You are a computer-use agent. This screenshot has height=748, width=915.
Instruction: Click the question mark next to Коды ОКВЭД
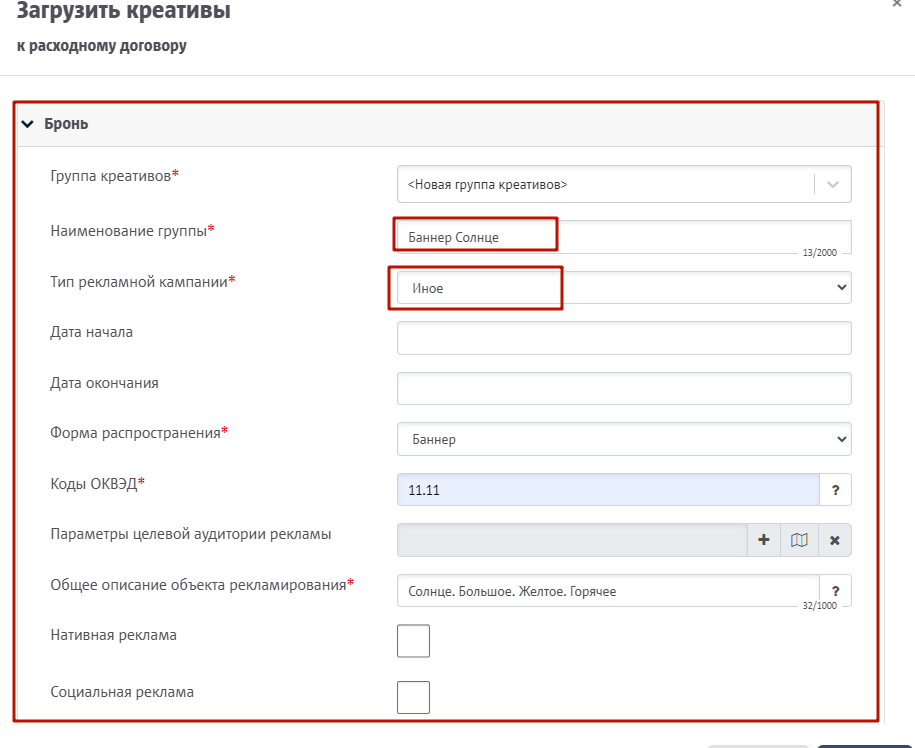[835, 489]
